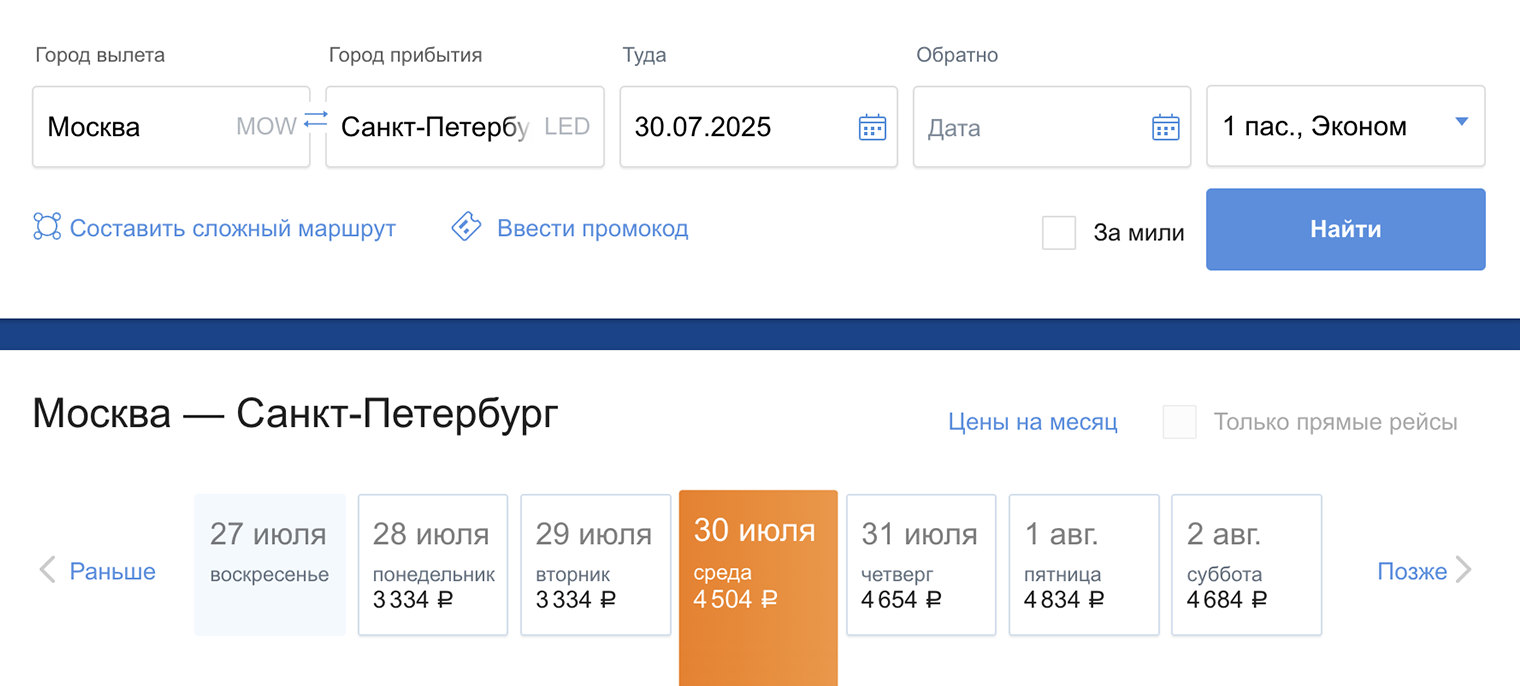Expand passengers dropdown arrow for 1 пас., Эконом
Screen dimensions: 1520x686
pos(1461,122)
